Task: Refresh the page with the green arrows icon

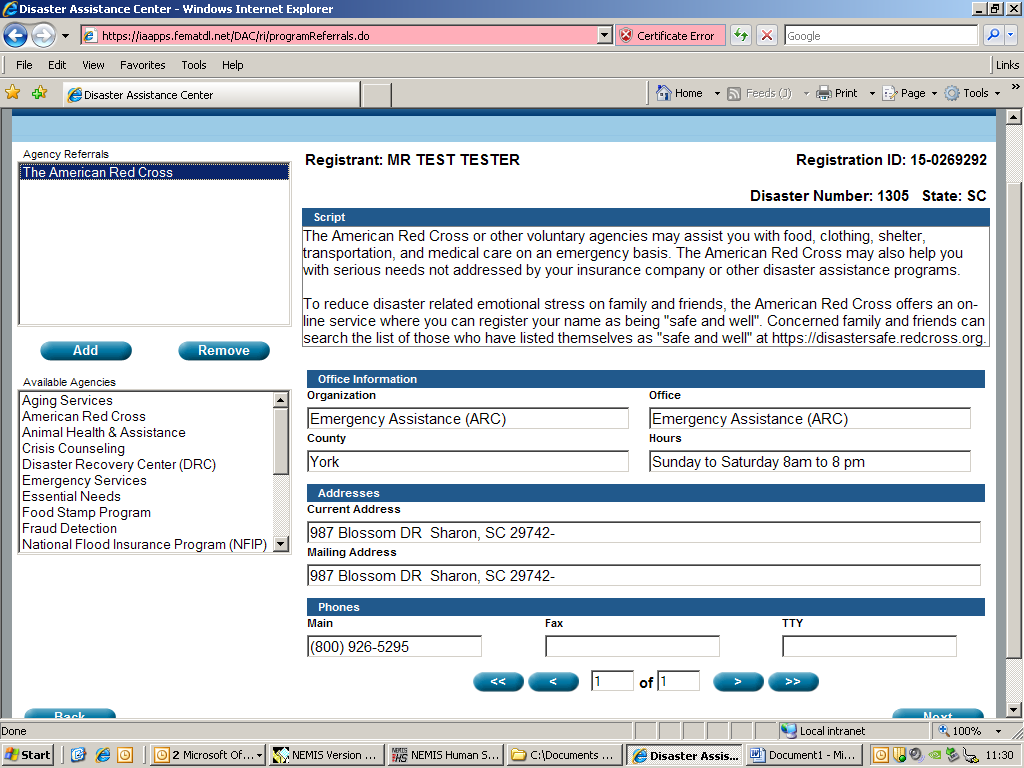Action: coord(741,35)
